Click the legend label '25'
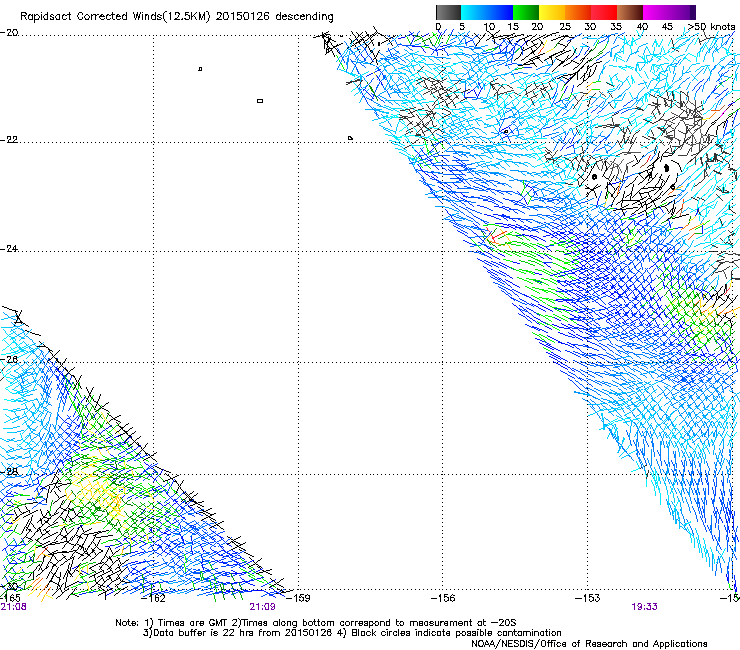The height and width of the screenshot is (650, 740). 565,26
